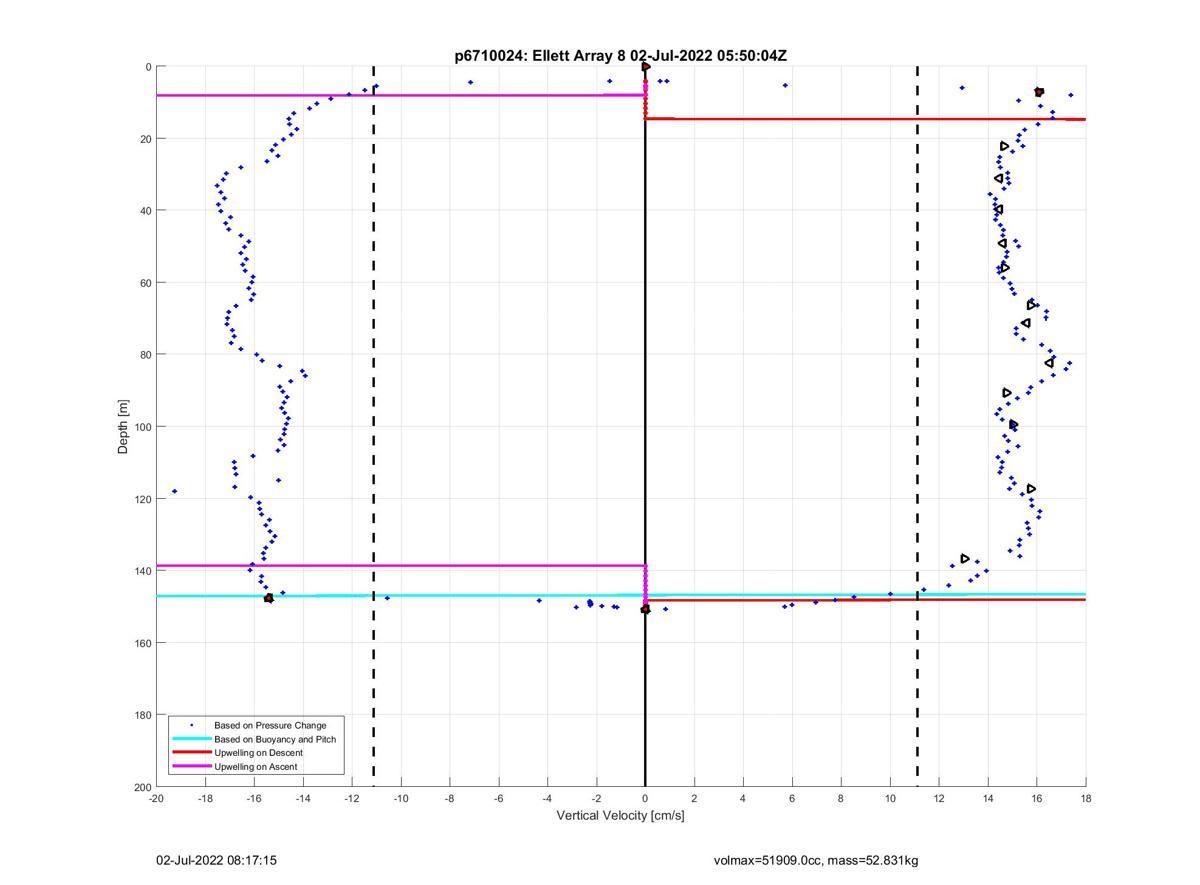Click the velocity axis tick label -4
This screenshot has height=885, width=1200.
548,798
